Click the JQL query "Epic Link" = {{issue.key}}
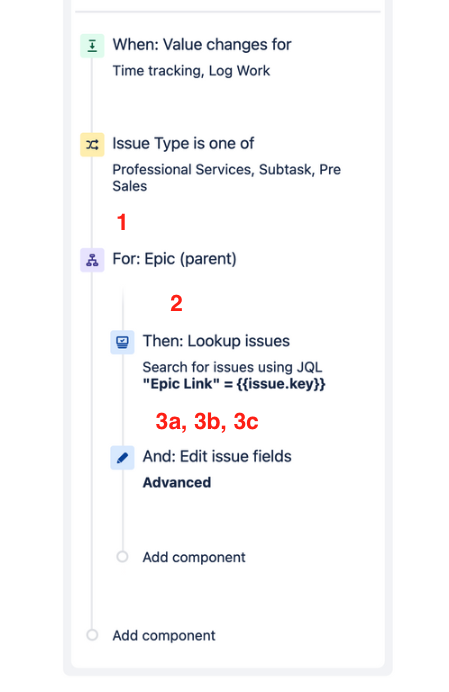Viewport: 449px width, 692px height. (234, 384)
